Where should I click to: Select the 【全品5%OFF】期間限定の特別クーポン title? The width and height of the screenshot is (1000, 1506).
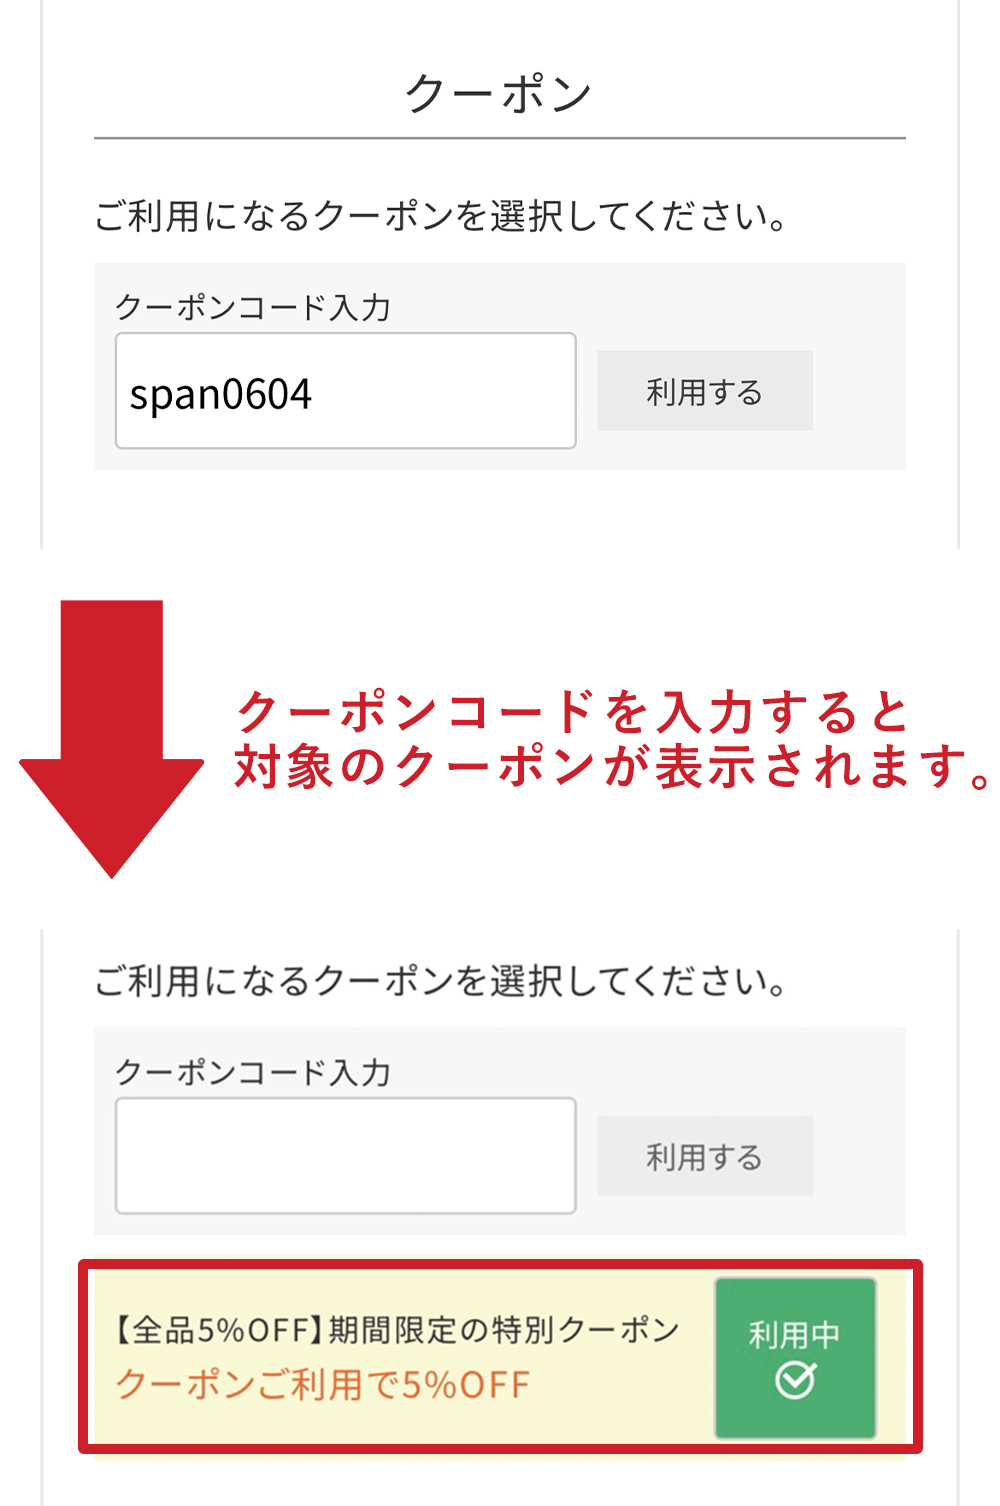click(x=397, y=1329)
